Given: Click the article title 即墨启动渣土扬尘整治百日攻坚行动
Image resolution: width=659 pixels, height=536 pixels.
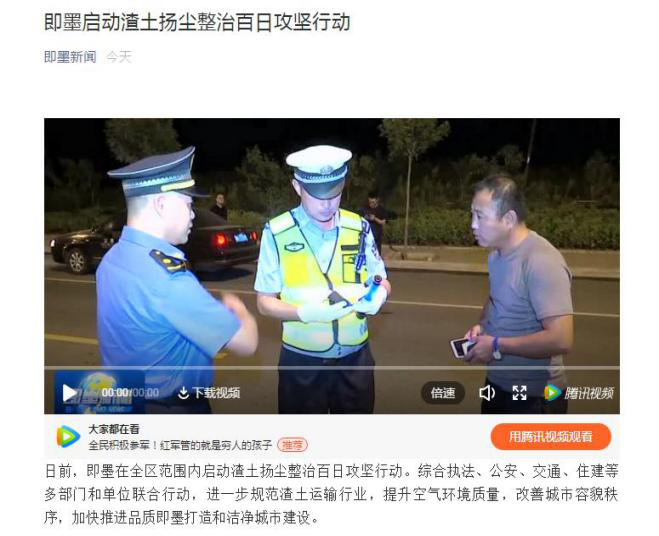Looking at the screenshot, I should click(x=197, y=22).
